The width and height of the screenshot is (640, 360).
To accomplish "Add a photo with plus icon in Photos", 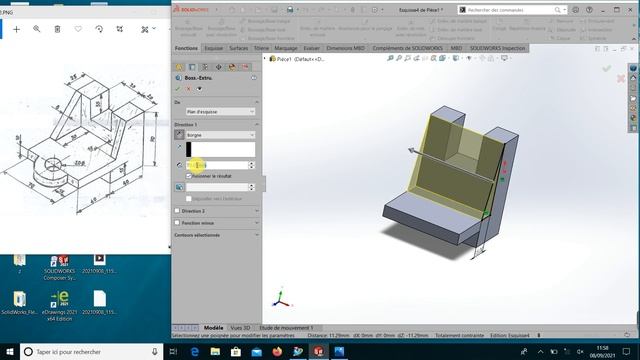I will click(16, 29).
